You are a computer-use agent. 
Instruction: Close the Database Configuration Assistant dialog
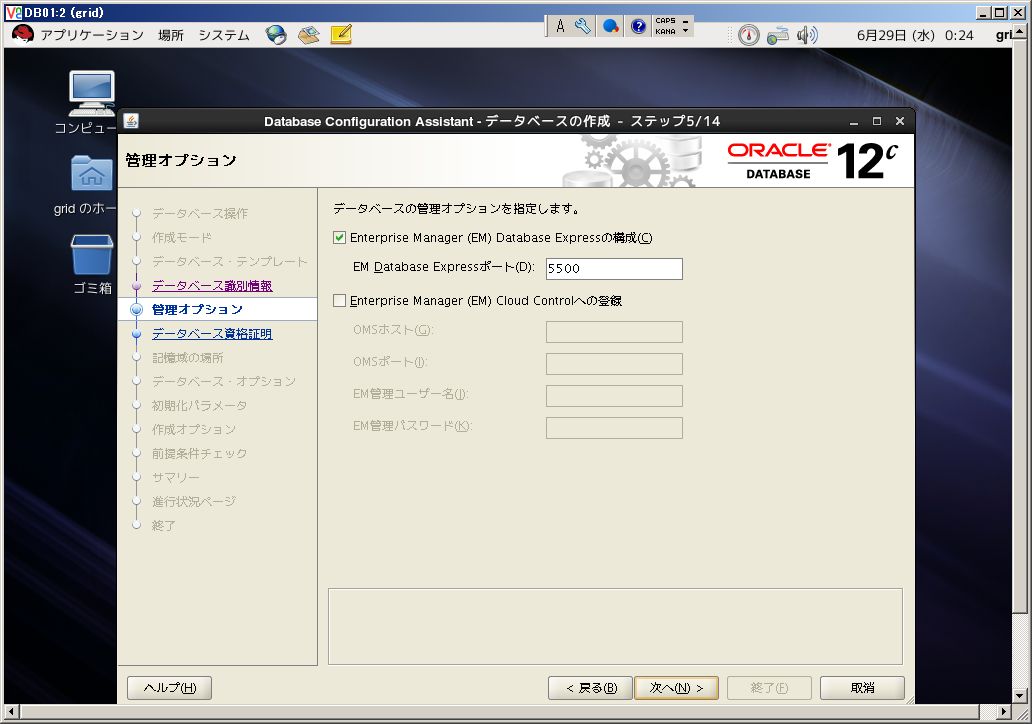pyautogui.click(x=900, y=121)
